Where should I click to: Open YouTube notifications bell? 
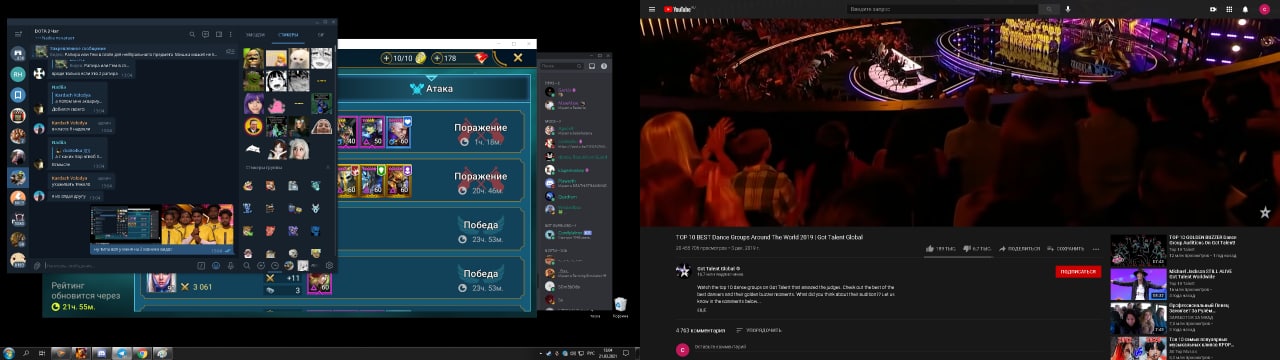[x=1245, y=9]
